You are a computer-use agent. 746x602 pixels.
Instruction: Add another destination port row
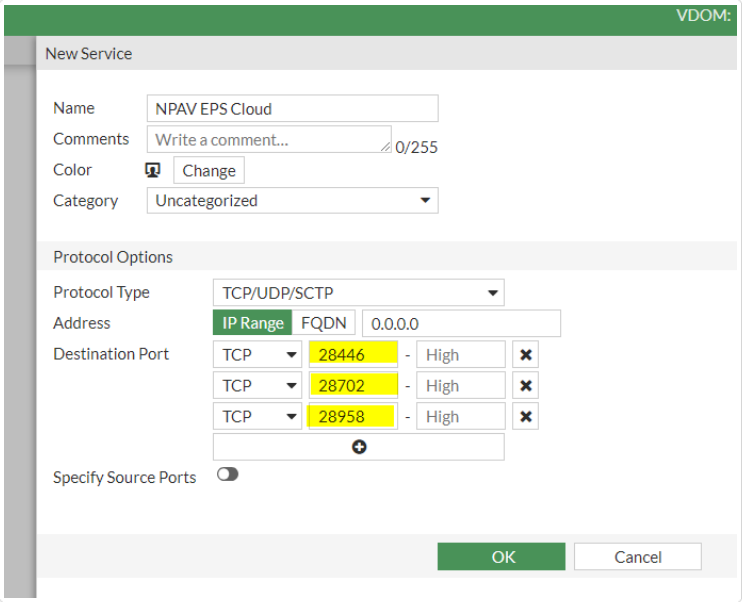(358, 447)
